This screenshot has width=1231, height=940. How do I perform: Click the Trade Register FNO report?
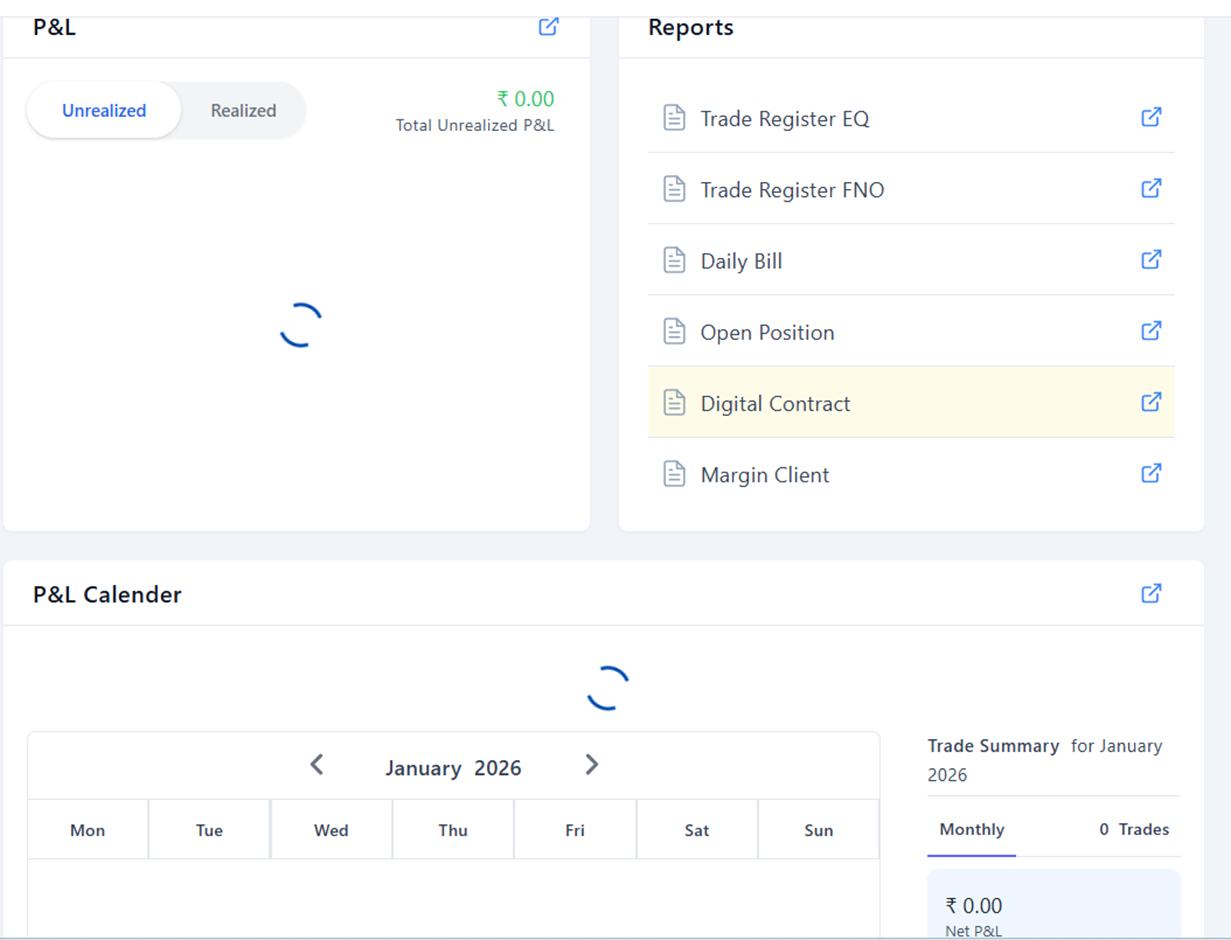click(792, 190)
